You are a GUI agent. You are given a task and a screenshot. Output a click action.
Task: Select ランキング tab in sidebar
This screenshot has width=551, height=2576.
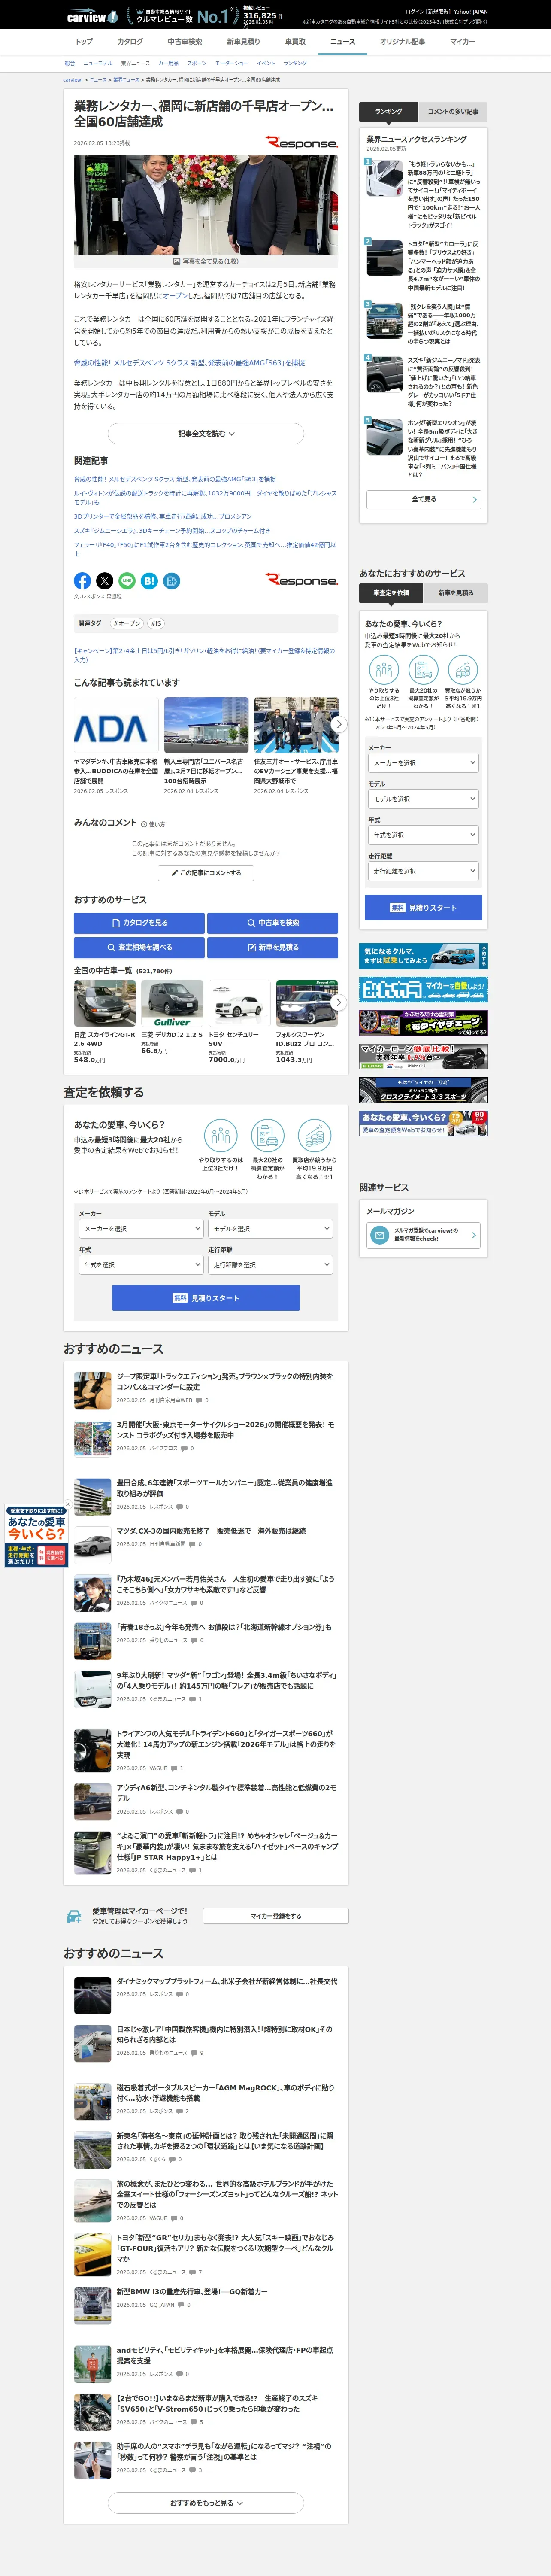[x=389, y=111]
